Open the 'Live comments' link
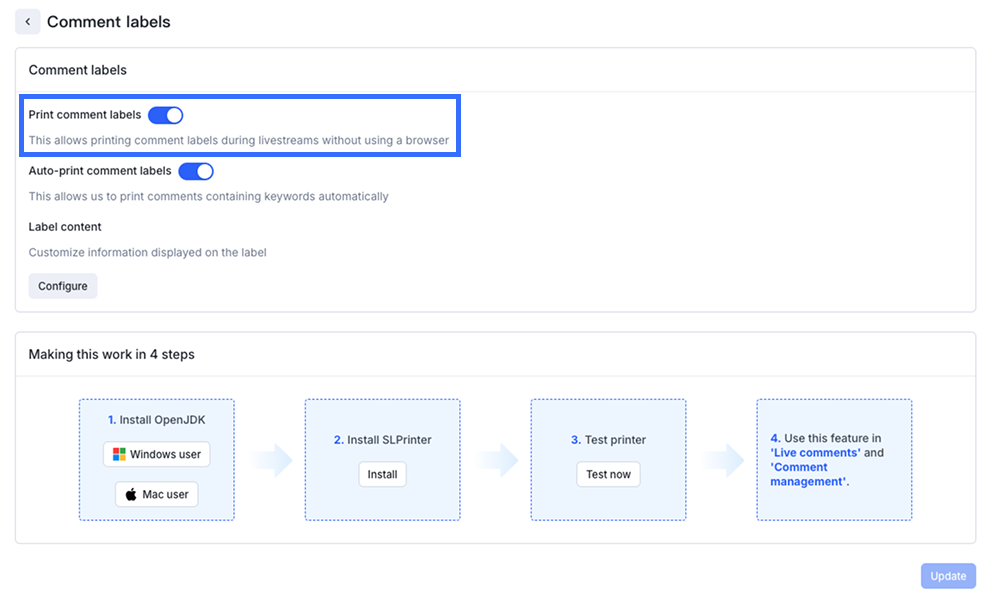Screen dimensions: 1000x616 (816, 453)
